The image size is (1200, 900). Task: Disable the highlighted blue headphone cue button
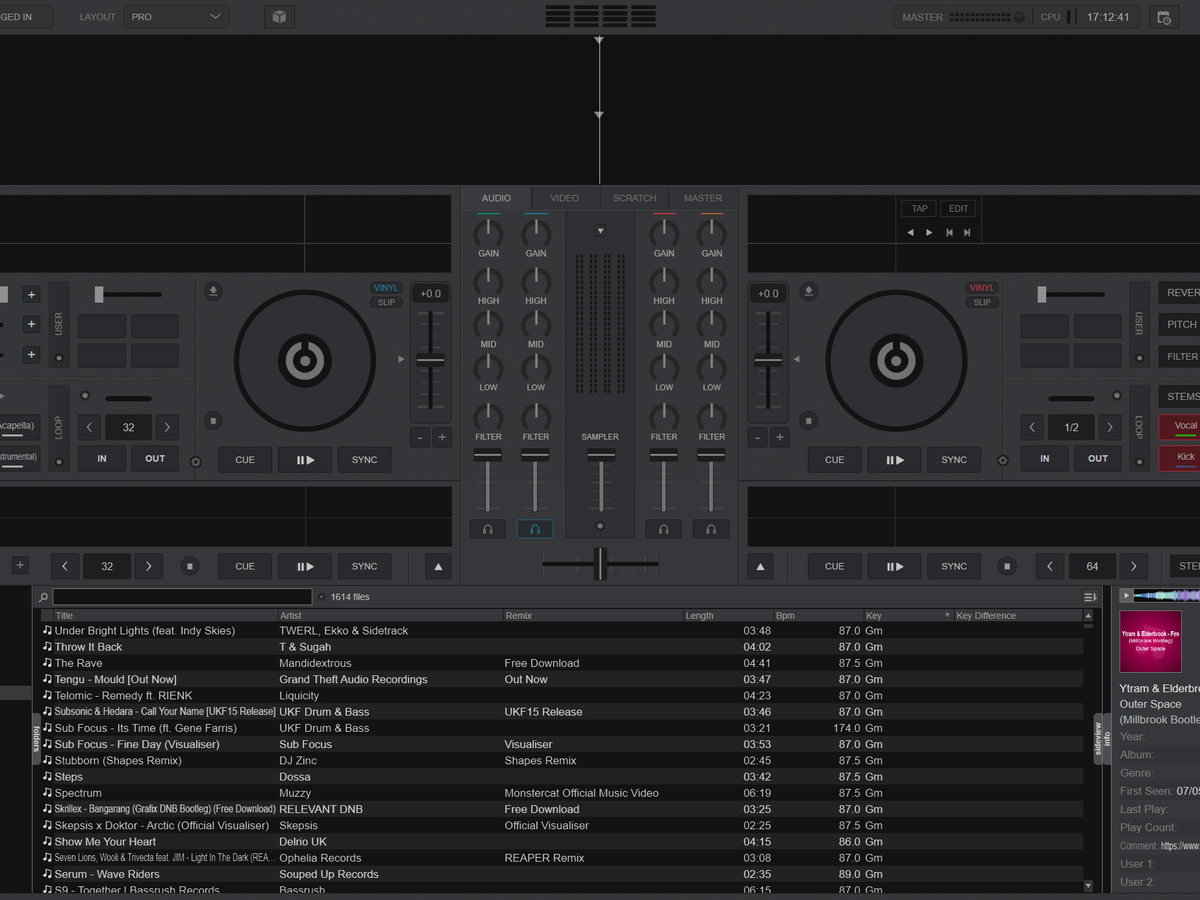click(x=535, y=529)
